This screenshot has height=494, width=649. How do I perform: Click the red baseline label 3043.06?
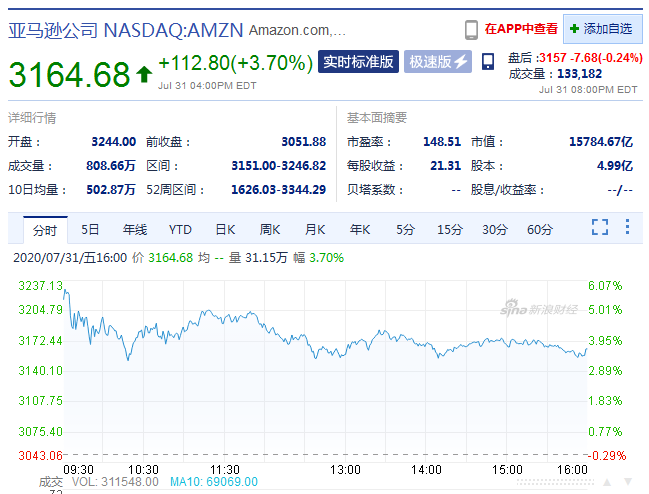pos(40,456)
